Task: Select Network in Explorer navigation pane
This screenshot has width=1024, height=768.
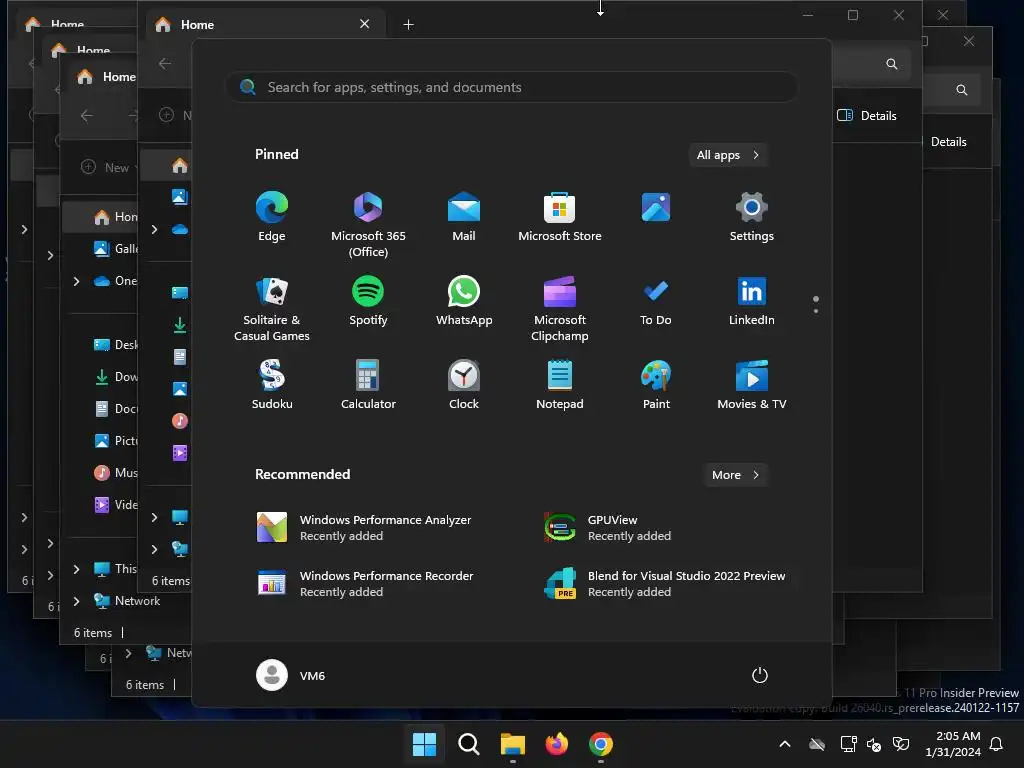Action: [x=127, y=601]
